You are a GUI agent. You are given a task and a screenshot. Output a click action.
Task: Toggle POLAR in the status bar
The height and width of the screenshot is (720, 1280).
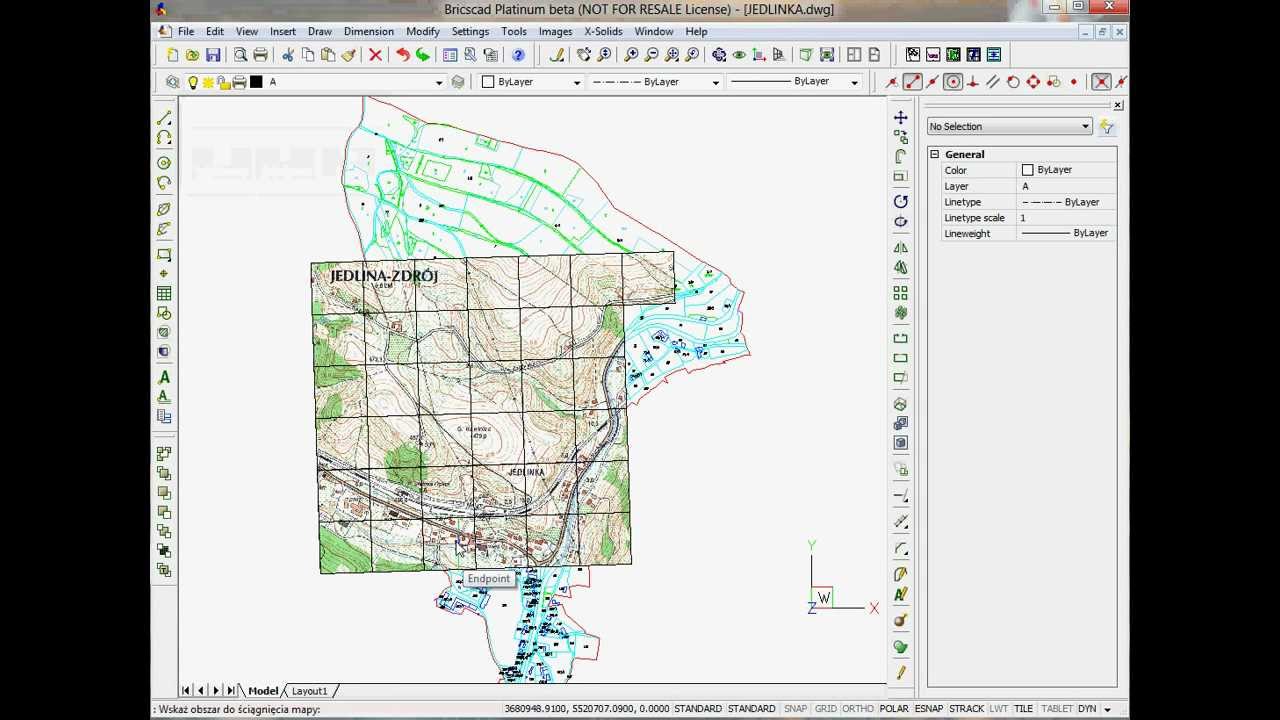(x=894, y=709)
